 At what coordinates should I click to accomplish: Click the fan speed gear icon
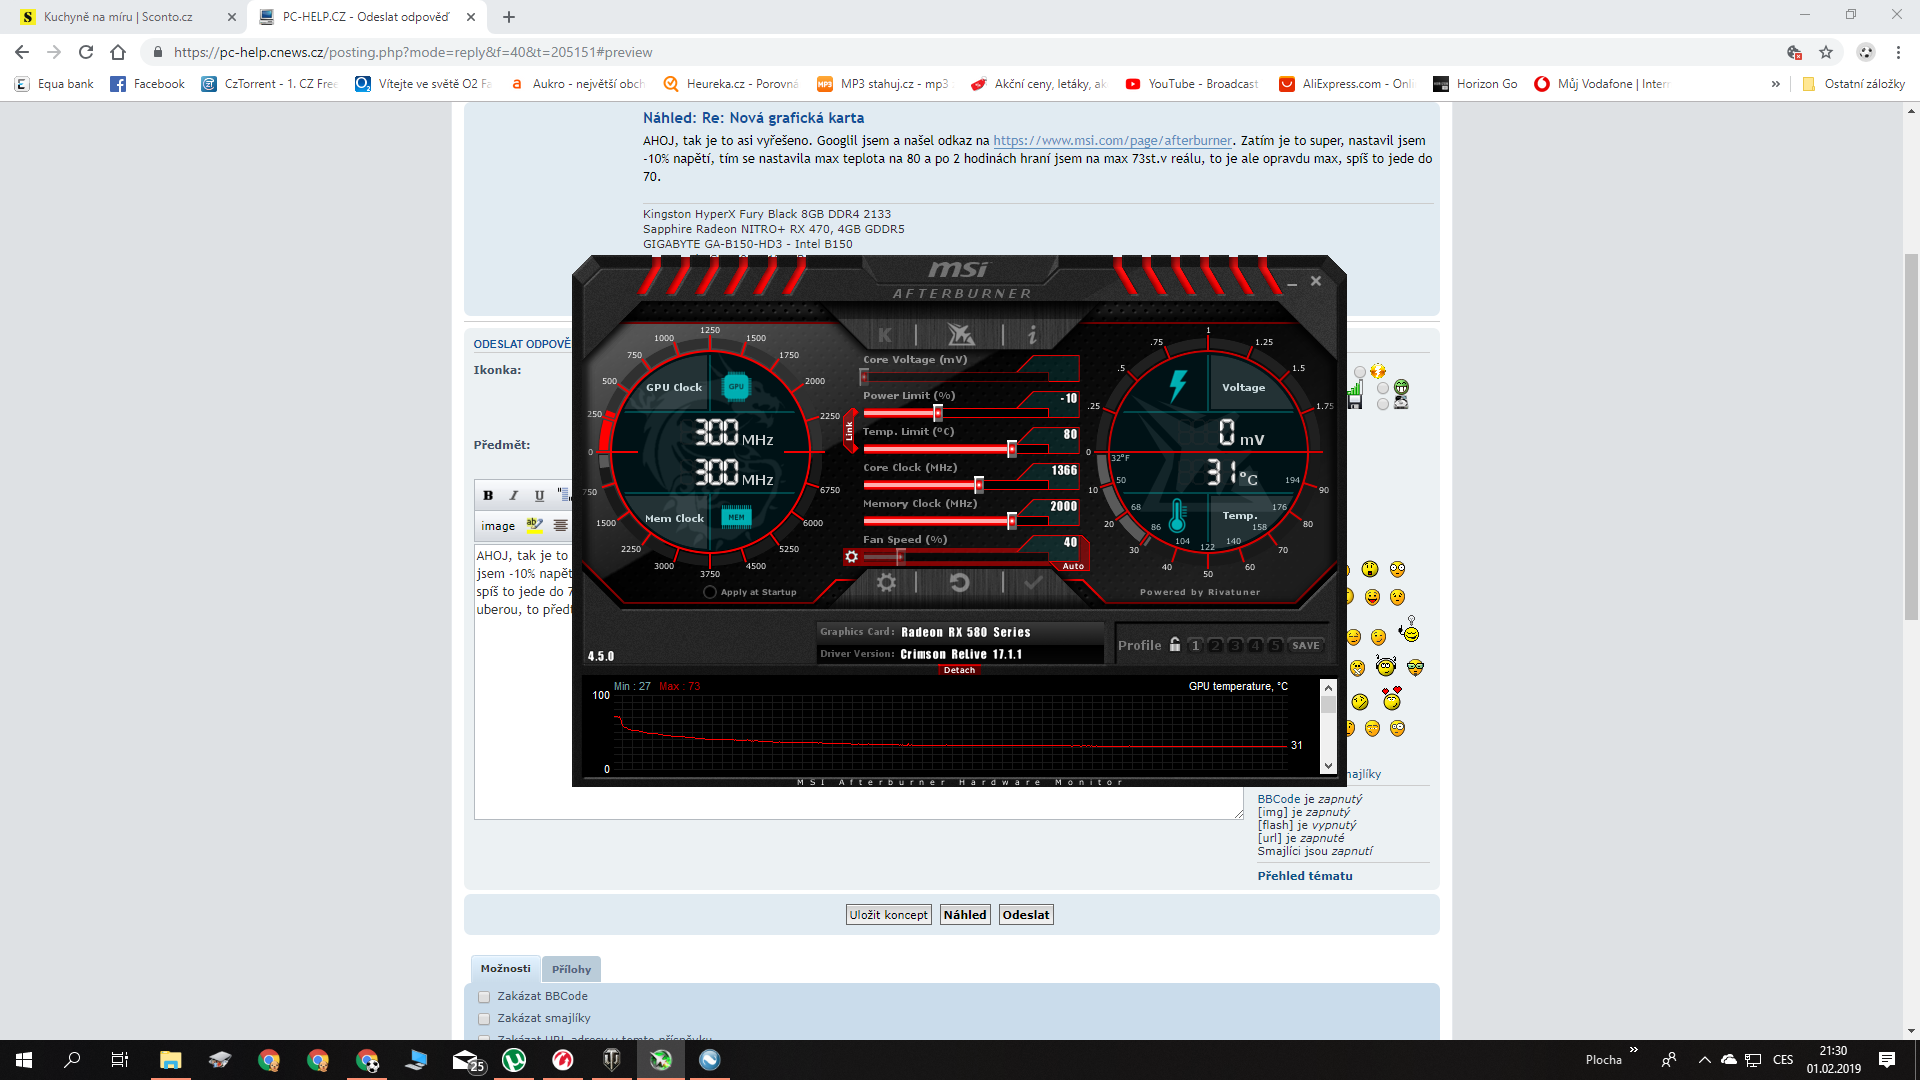point(851,557)
